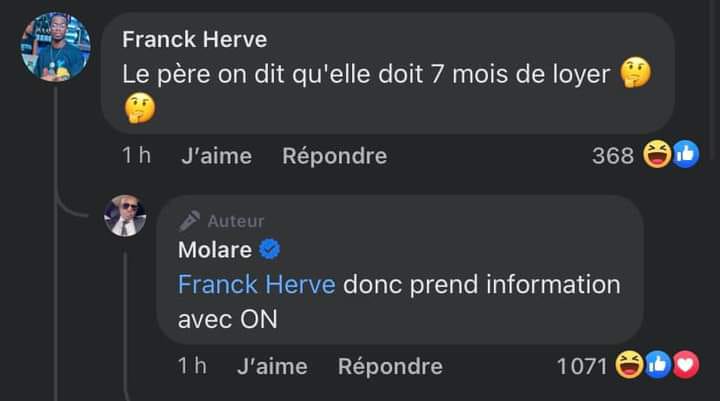
Task: Open the haha reaction on Molare's reply
Action: pyautogui.click(x=629, y=365)
